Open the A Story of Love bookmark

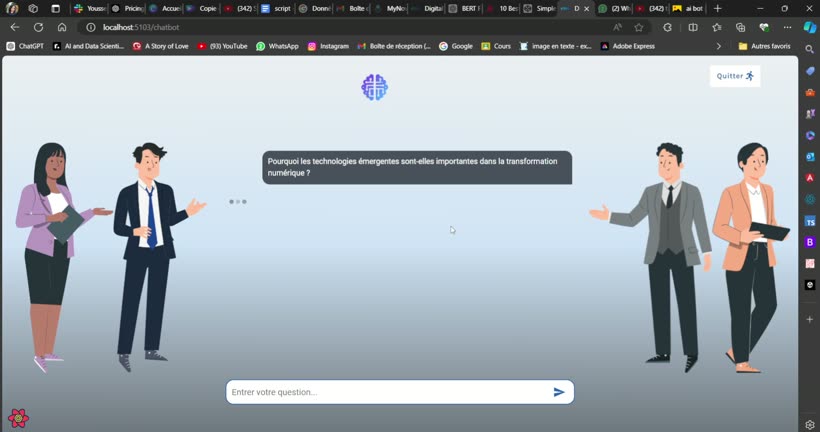coord(161,46)
